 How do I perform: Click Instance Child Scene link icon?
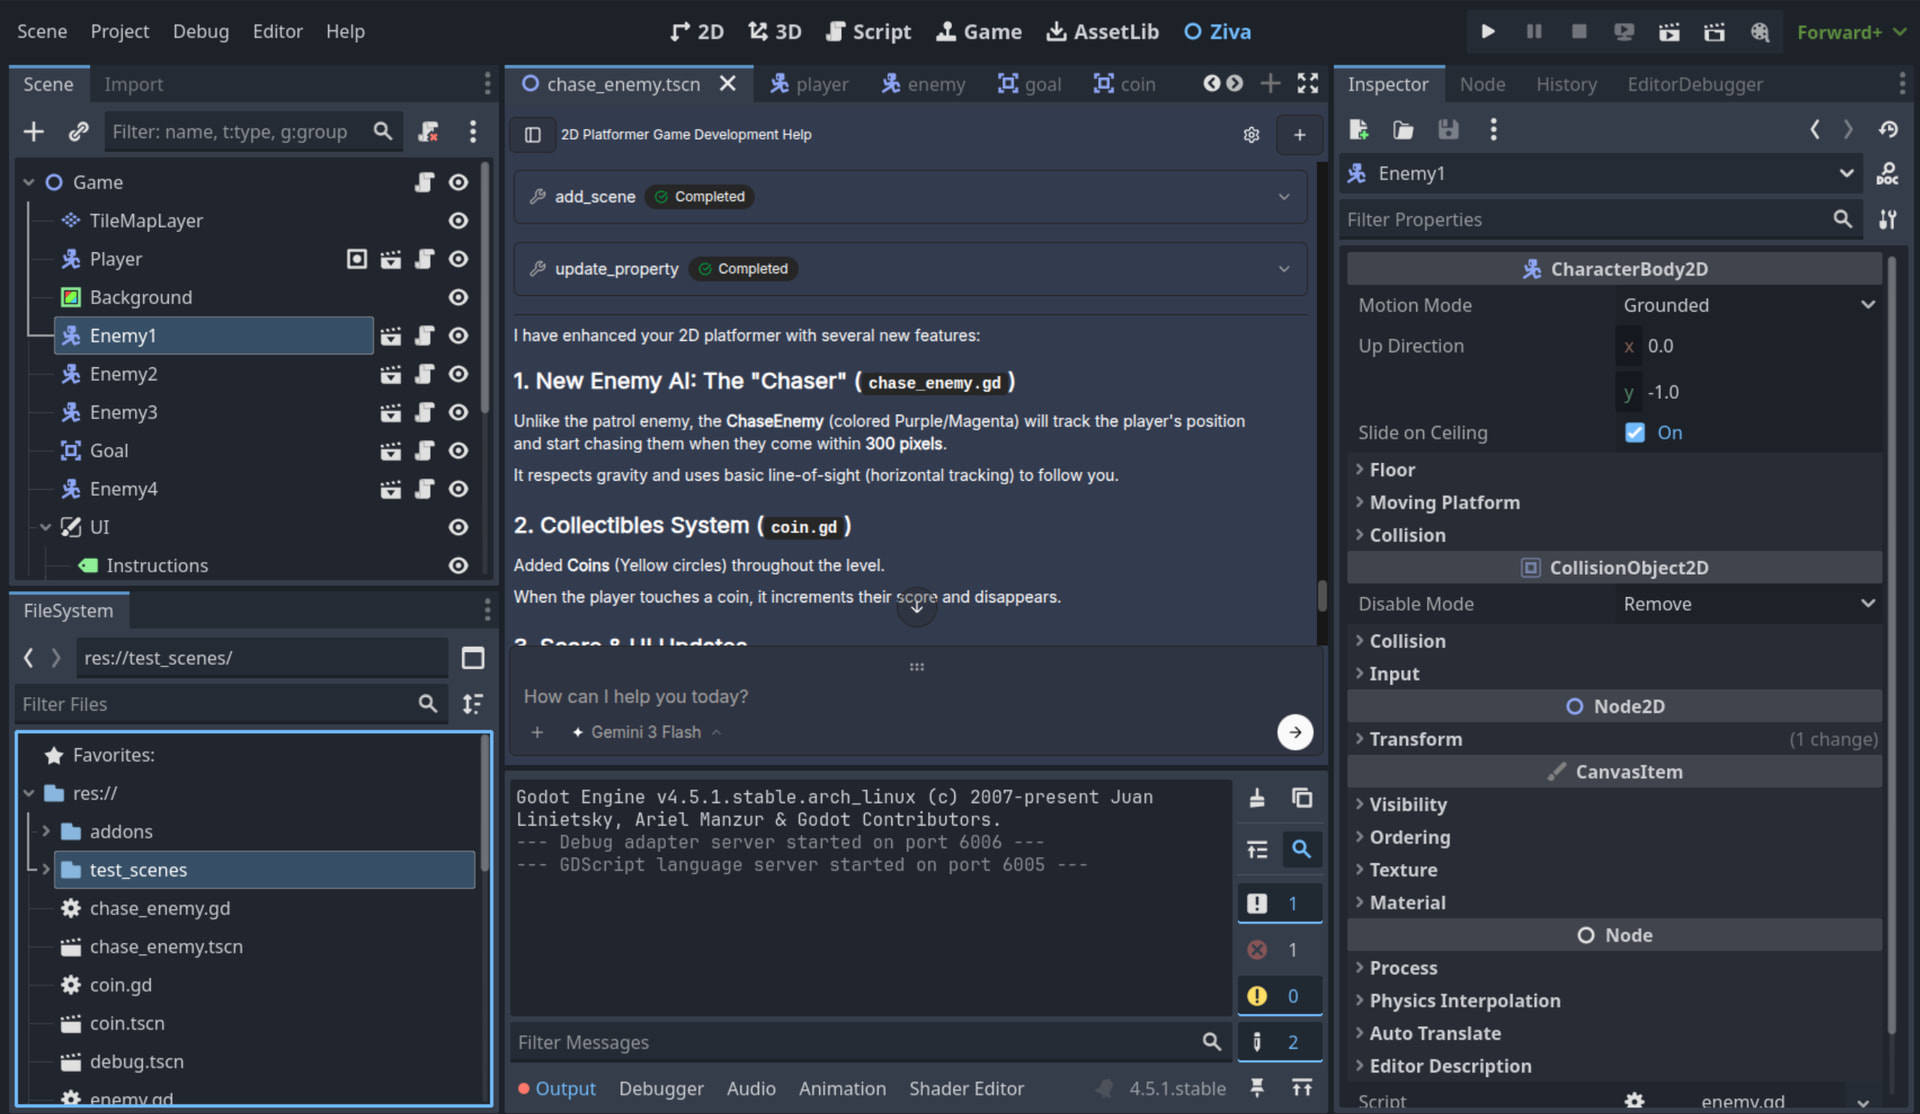click(x=78, y=131)
